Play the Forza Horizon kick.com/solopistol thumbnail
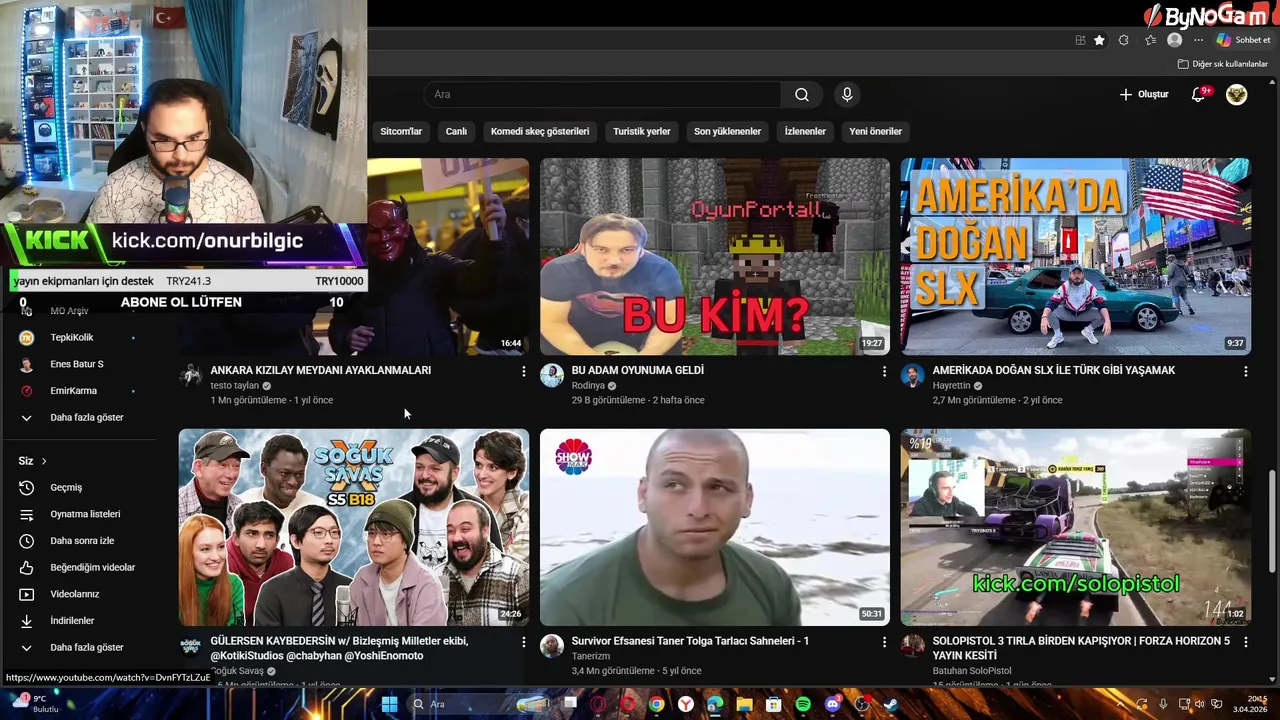 point(1076,527)
